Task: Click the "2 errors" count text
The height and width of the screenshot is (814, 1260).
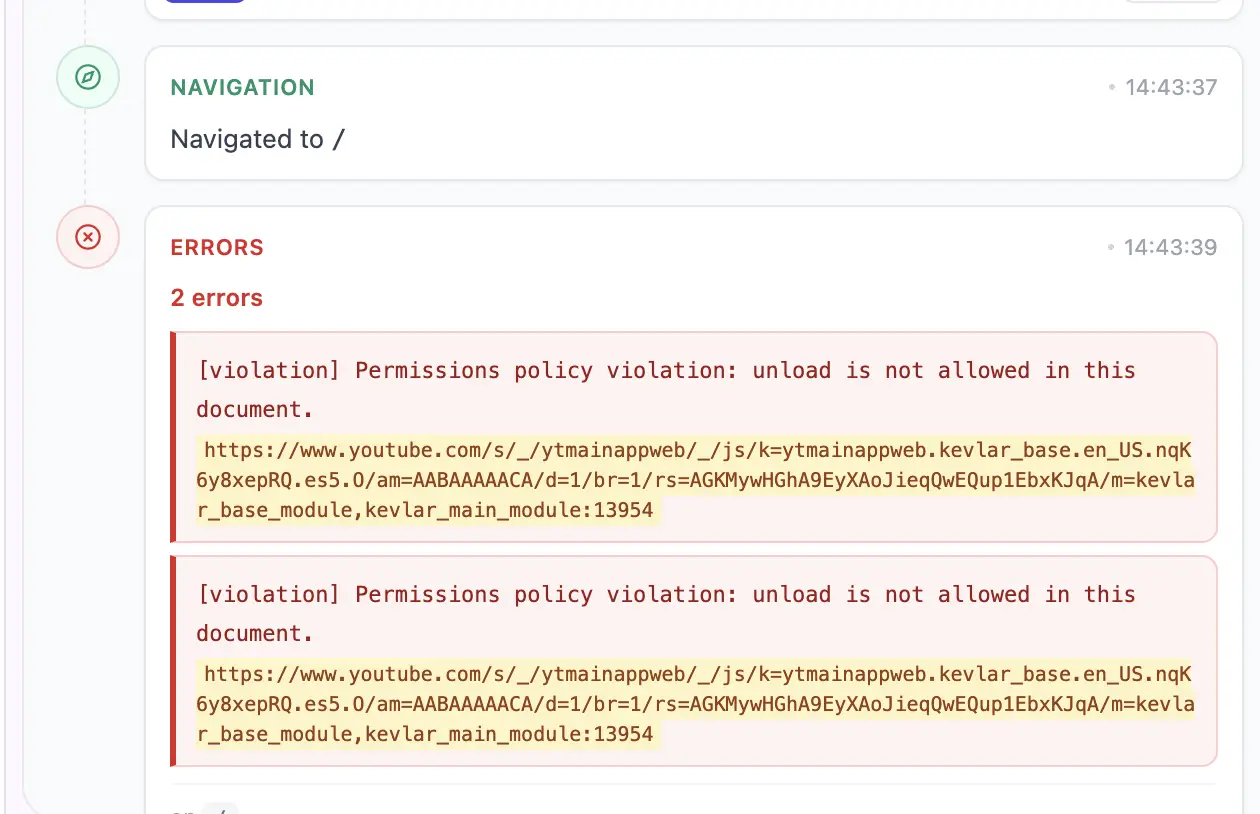Action: tap(216, 298)
